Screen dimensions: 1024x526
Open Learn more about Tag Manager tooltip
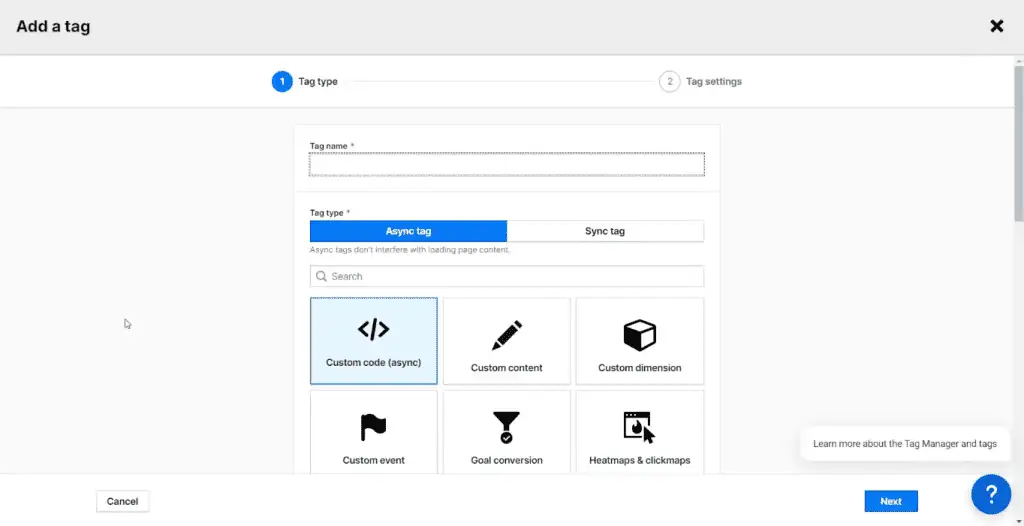pyautogui.click(x=904, y=444)
